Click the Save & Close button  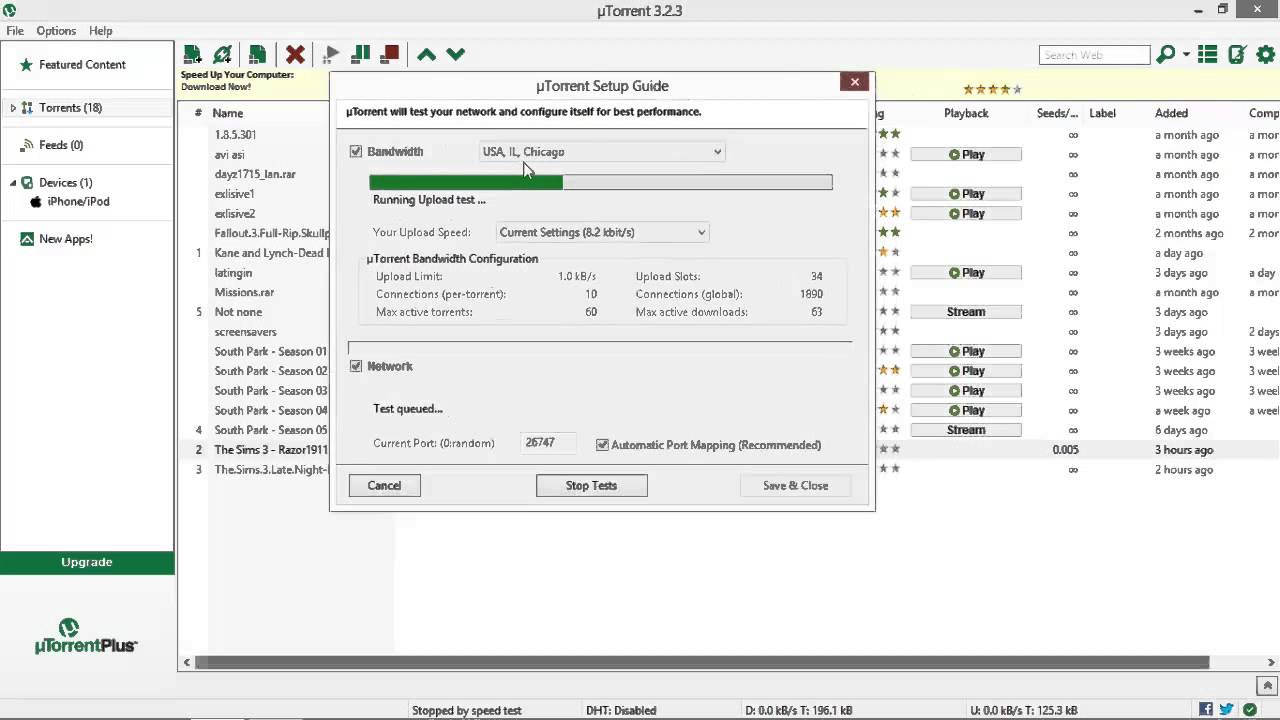tap(795, 486)
